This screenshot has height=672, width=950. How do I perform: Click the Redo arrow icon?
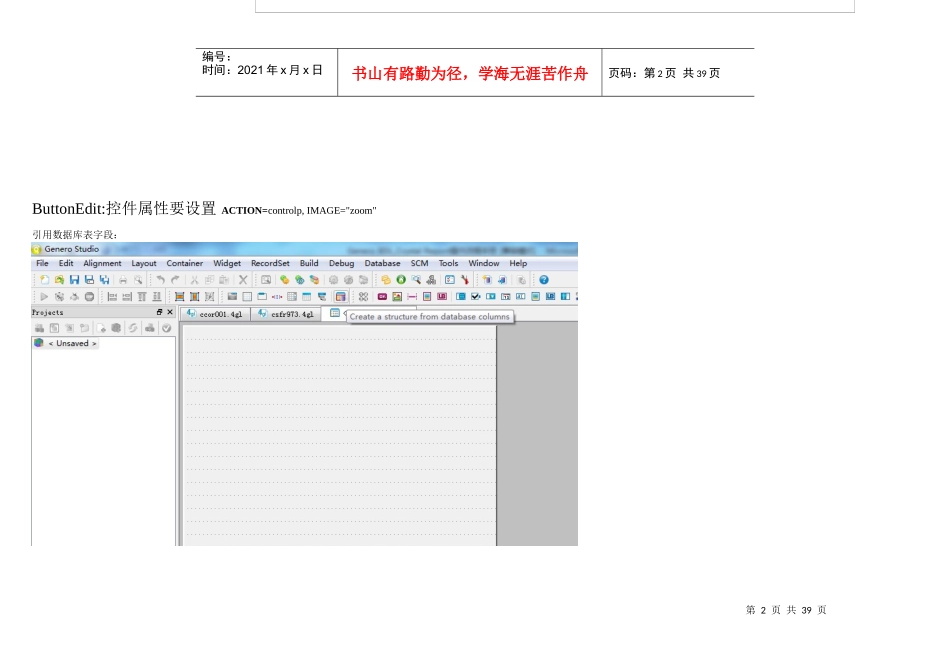tap(175, 280)
